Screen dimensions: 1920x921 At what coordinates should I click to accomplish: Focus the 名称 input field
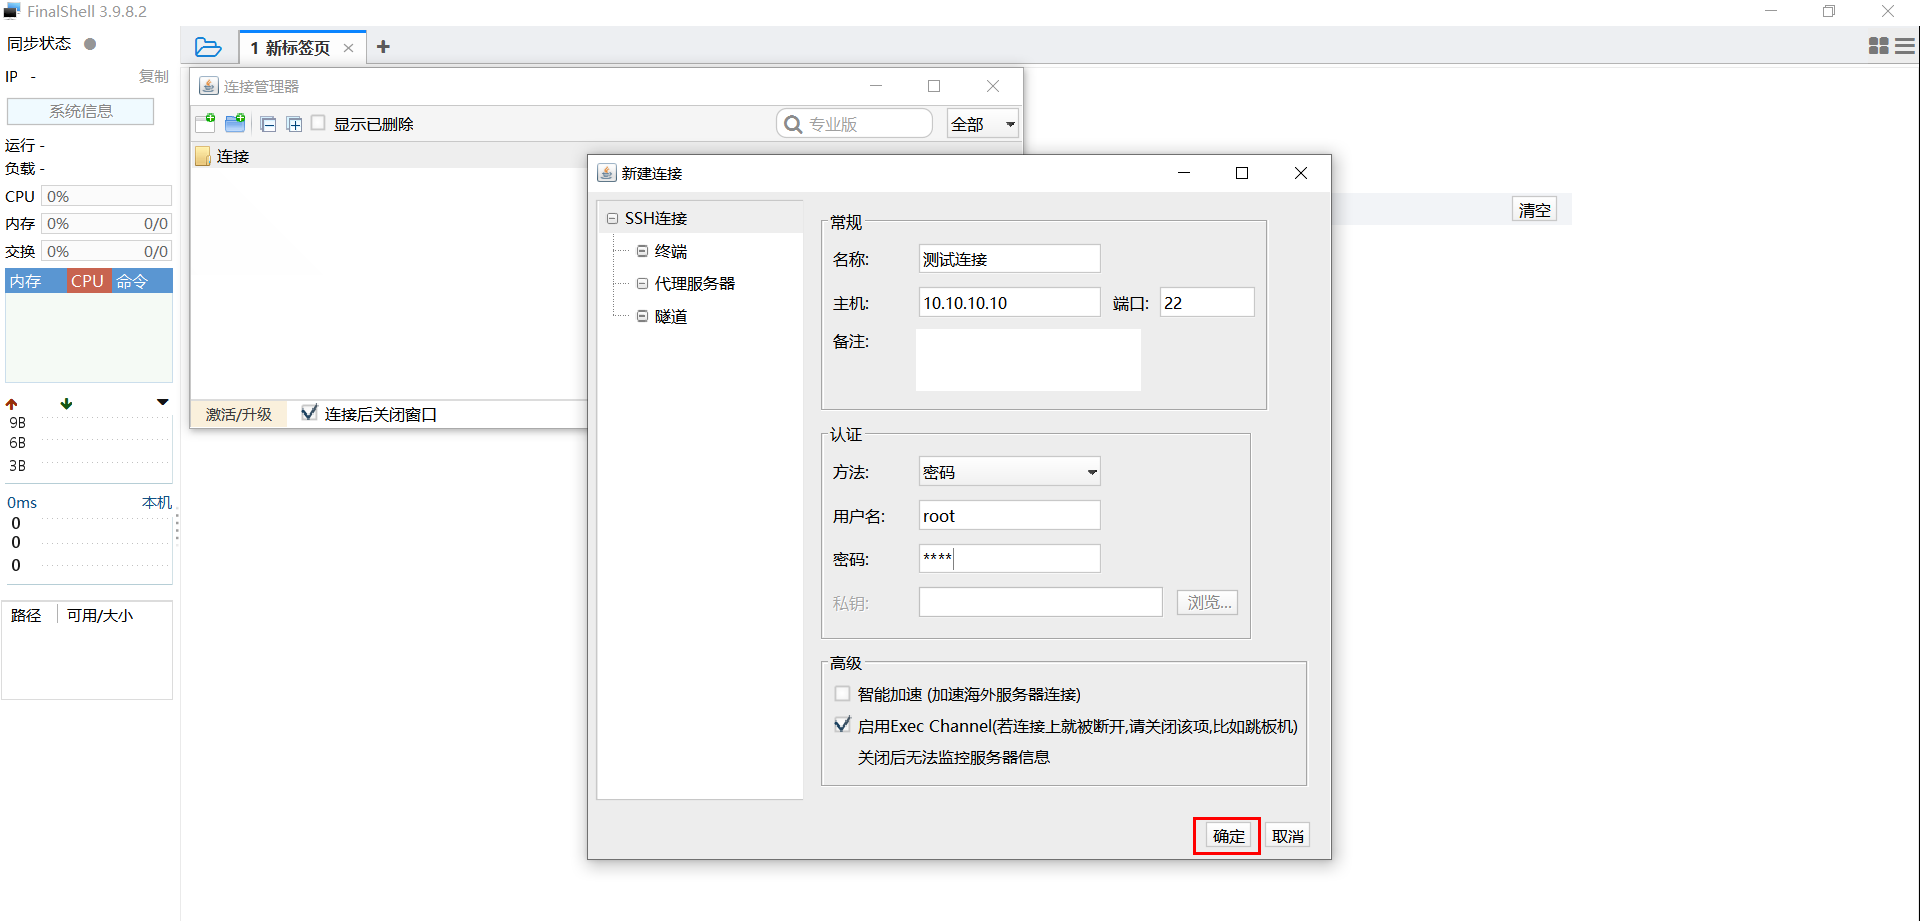tap(1009, 259)
